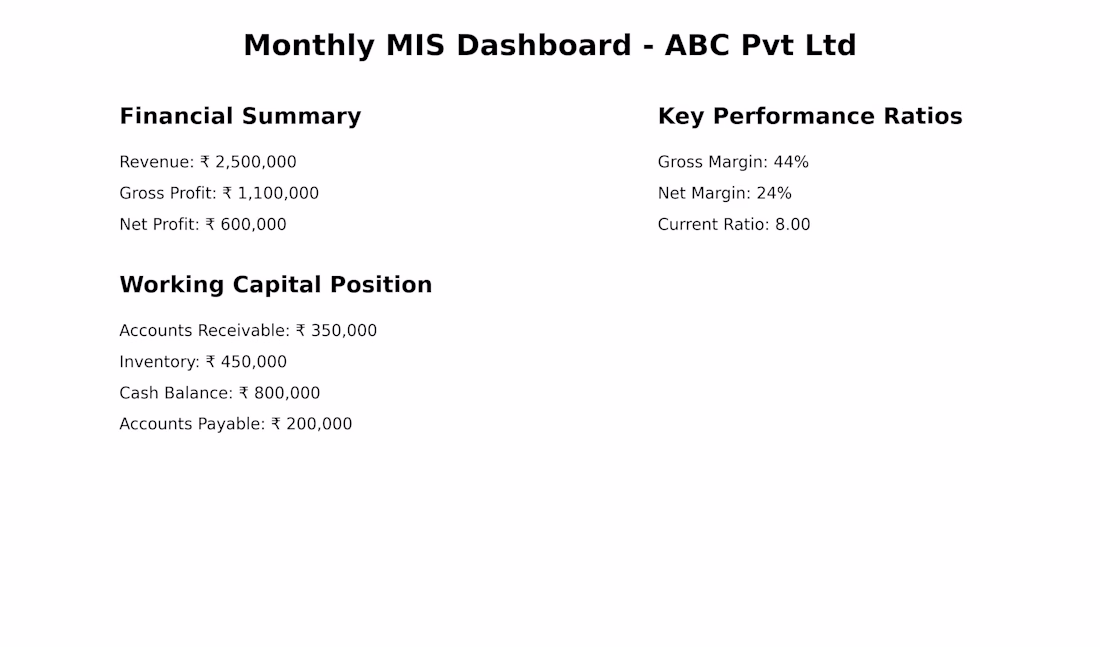The height and width of the screenshot is (647, 1100).
Task: Click the Gross Profit label
Action: pyautogui.click(x=166, y=193)
